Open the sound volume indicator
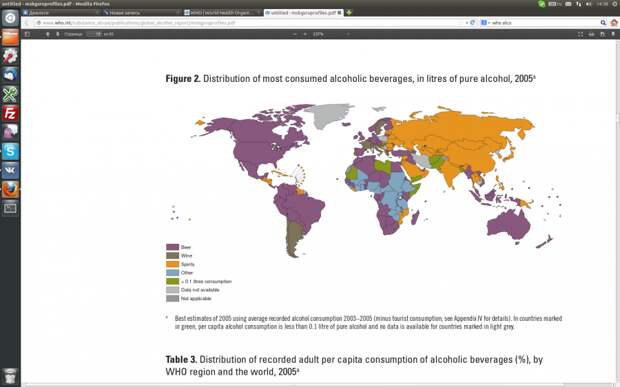 click(589, 4)
